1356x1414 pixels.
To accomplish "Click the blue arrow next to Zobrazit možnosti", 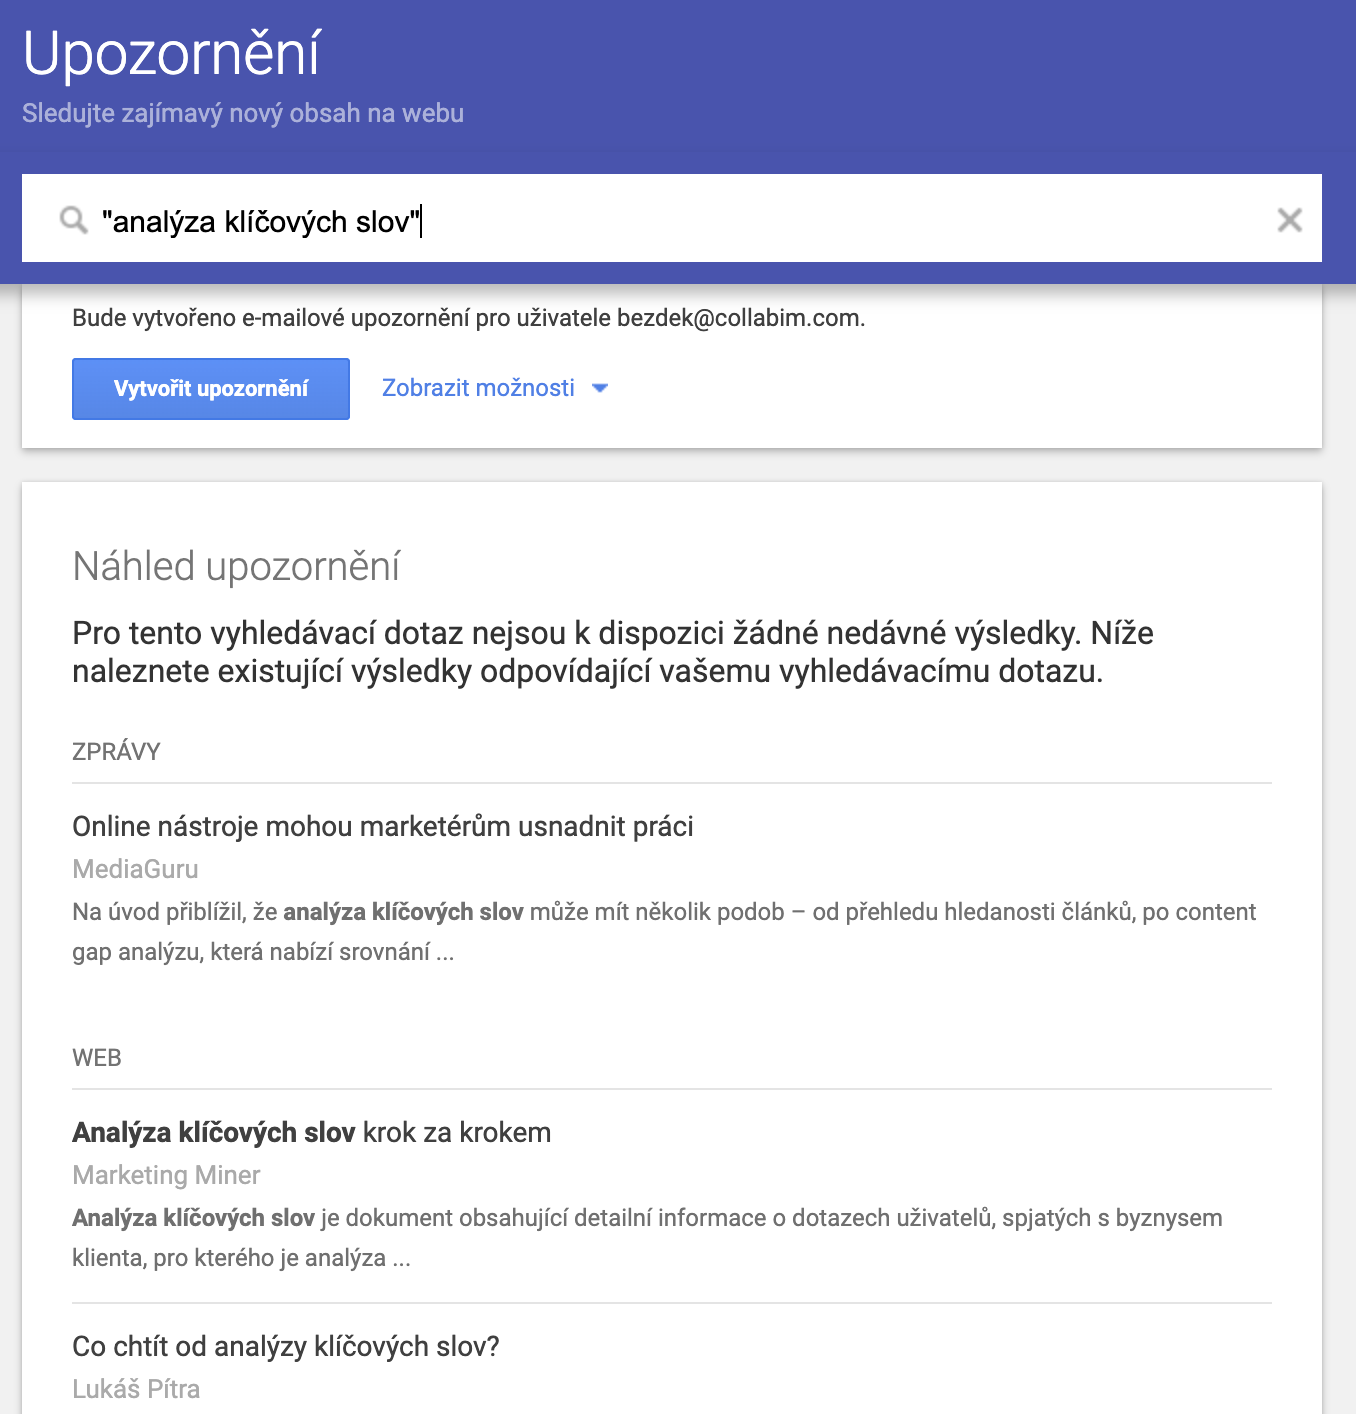I will point(600,388).
